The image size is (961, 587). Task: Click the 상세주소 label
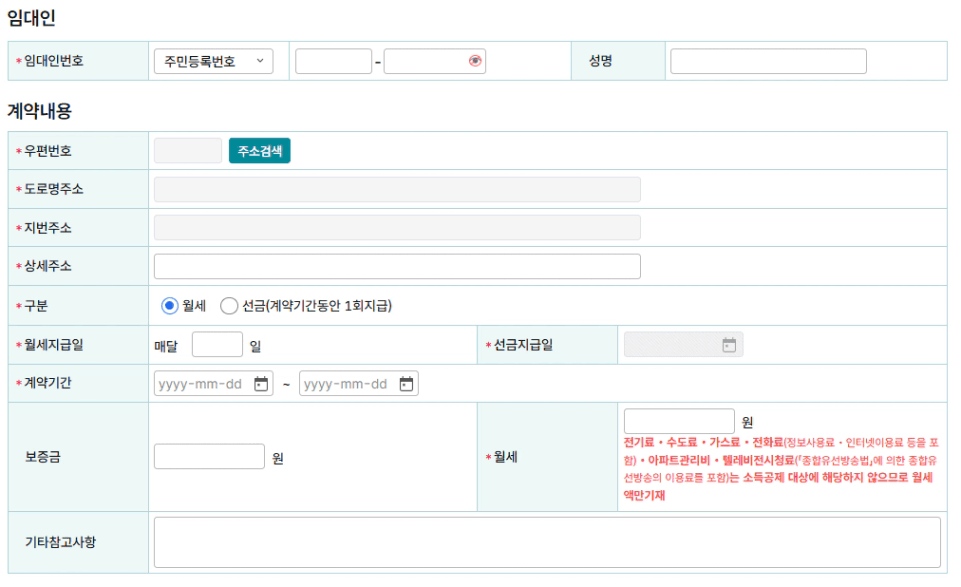click(47, 266)
